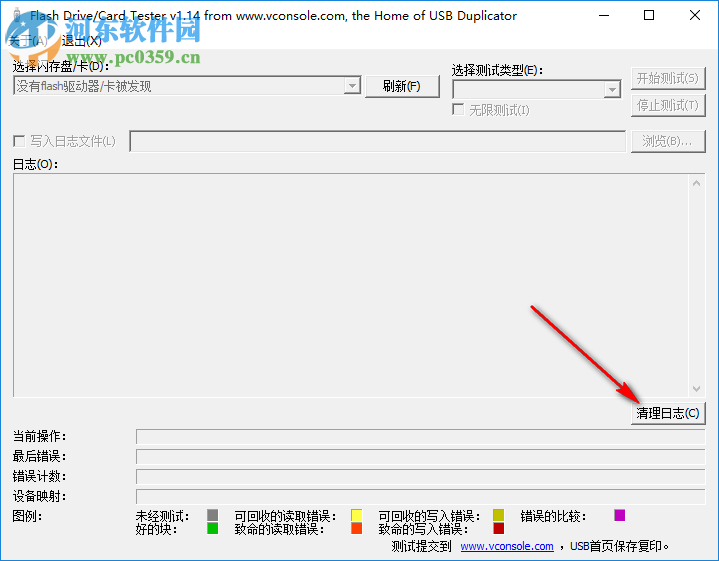The height and width of the screenshot is (561, 719).
Task: Enable the 写入日志文件(L) checkbox
Action: [x=19, y=141]
